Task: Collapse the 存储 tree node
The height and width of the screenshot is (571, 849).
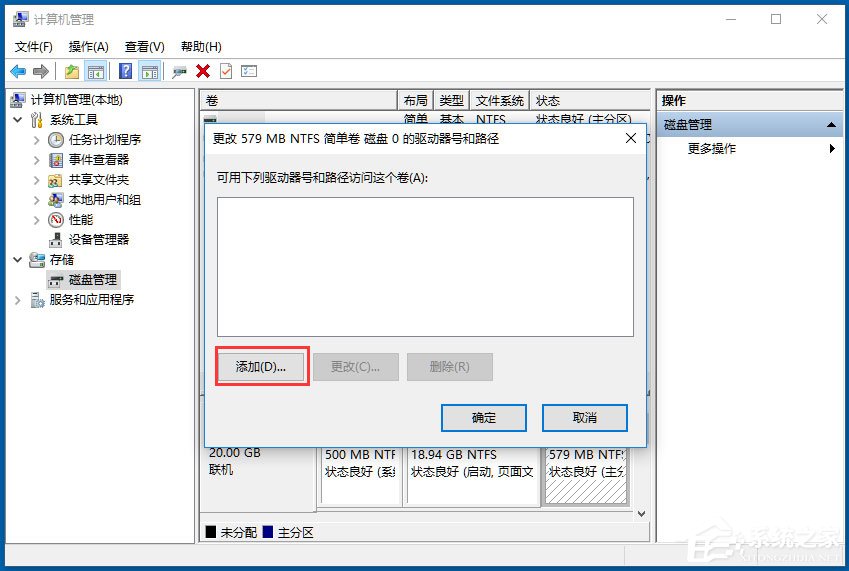Action: [18, 260]
